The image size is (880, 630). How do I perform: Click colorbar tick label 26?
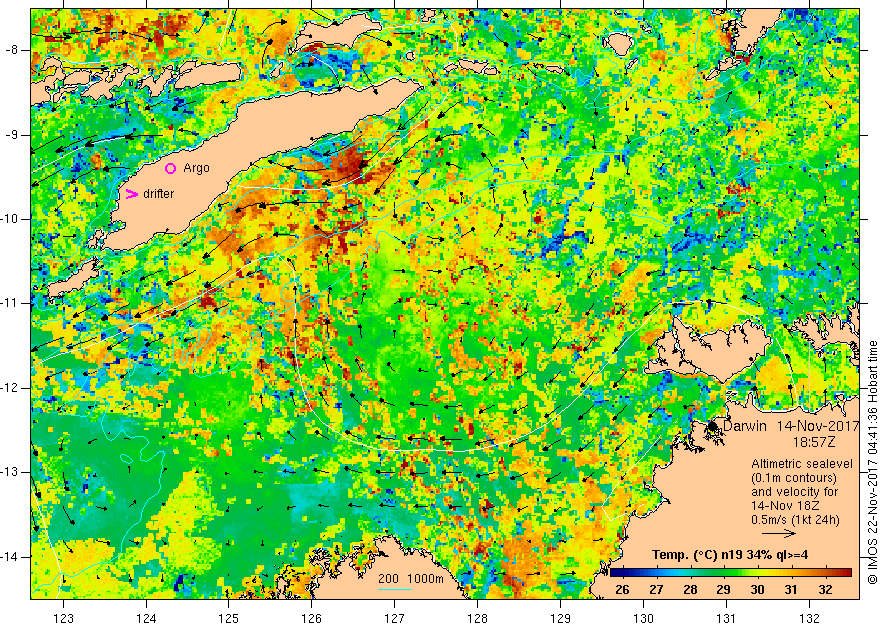[x=622, y=590]
